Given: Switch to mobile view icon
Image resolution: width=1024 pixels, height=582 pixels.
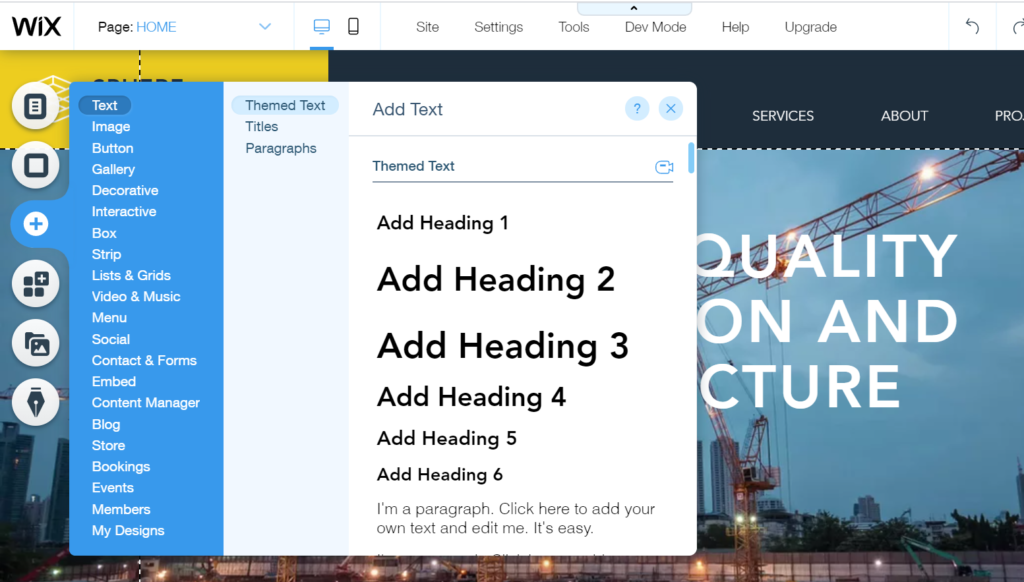Looking at the screenshot, I should coord(353,27).
